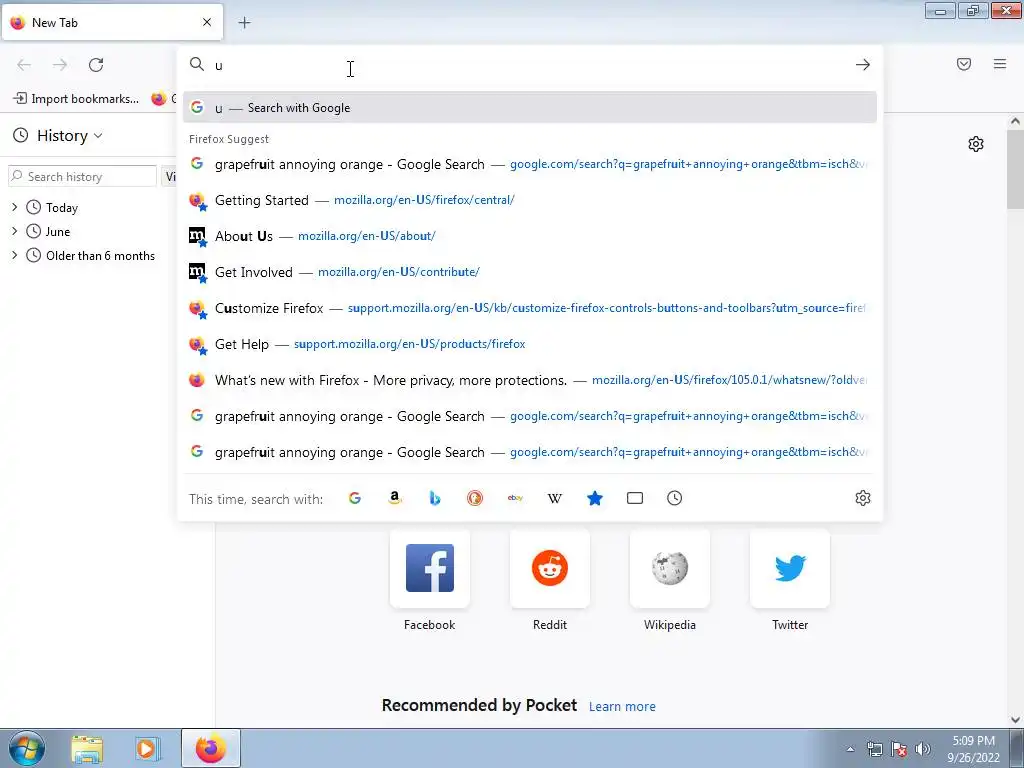This screenshot has width=1024, height=768.
Task: Expand the Today history folder
Action: click(x=14, y=207)
